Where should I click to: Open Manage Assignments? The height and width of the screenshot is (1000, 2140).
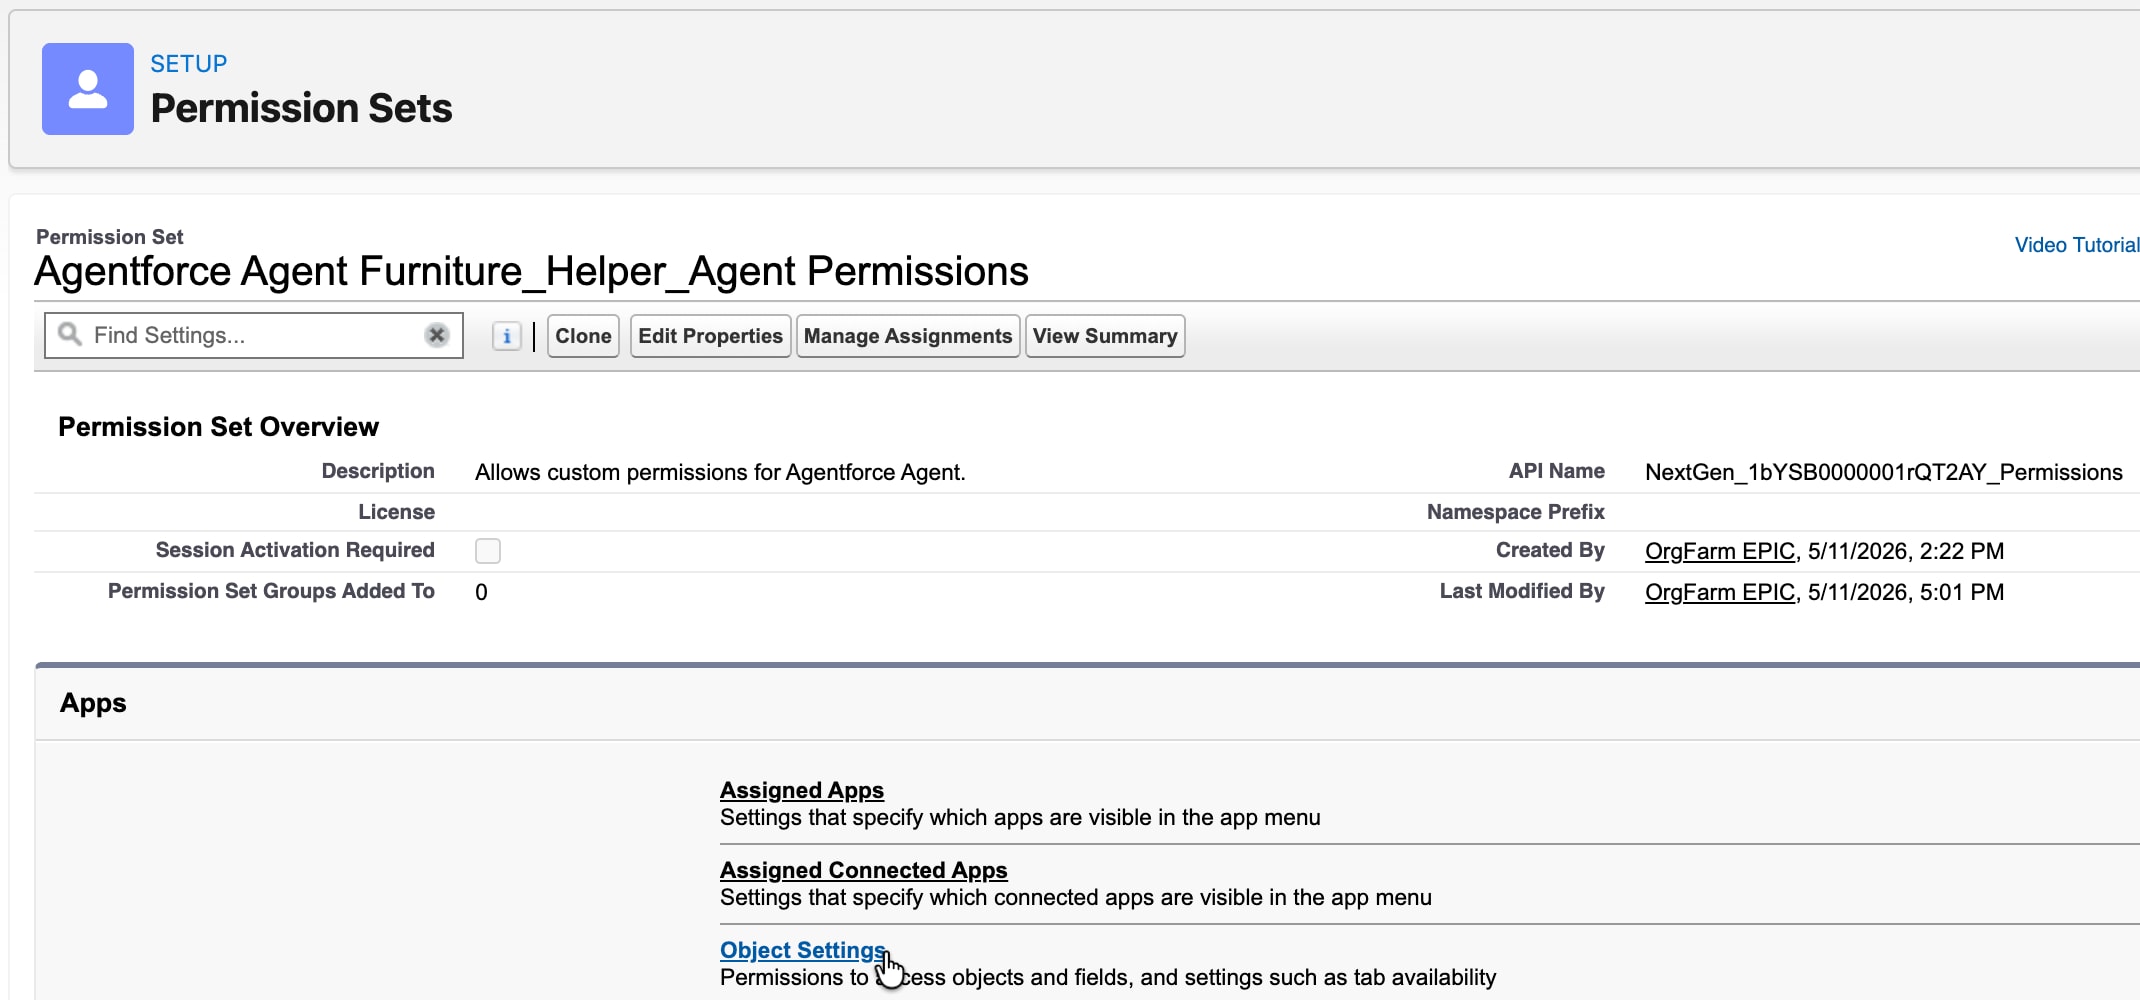[908, 336]
